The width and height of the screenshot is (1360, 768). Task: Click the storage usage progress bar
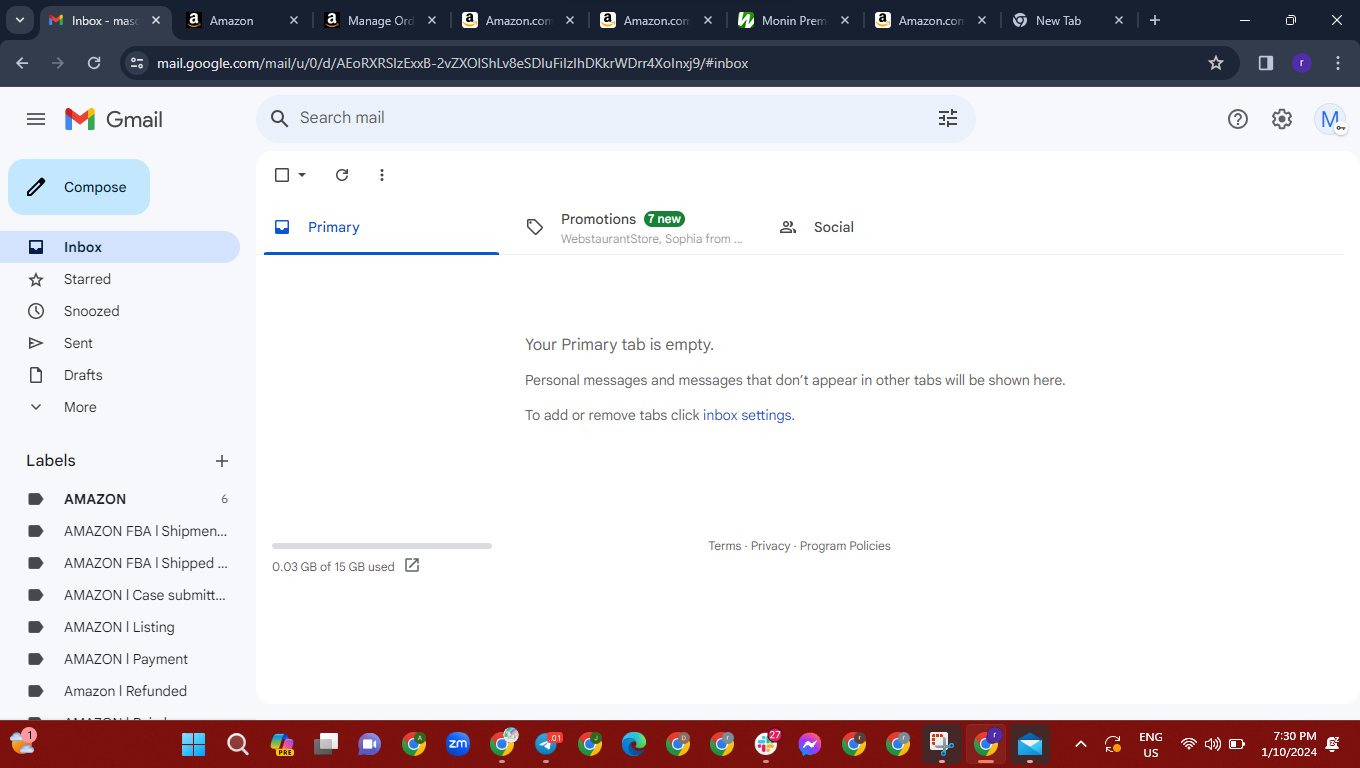coord(382,546)
